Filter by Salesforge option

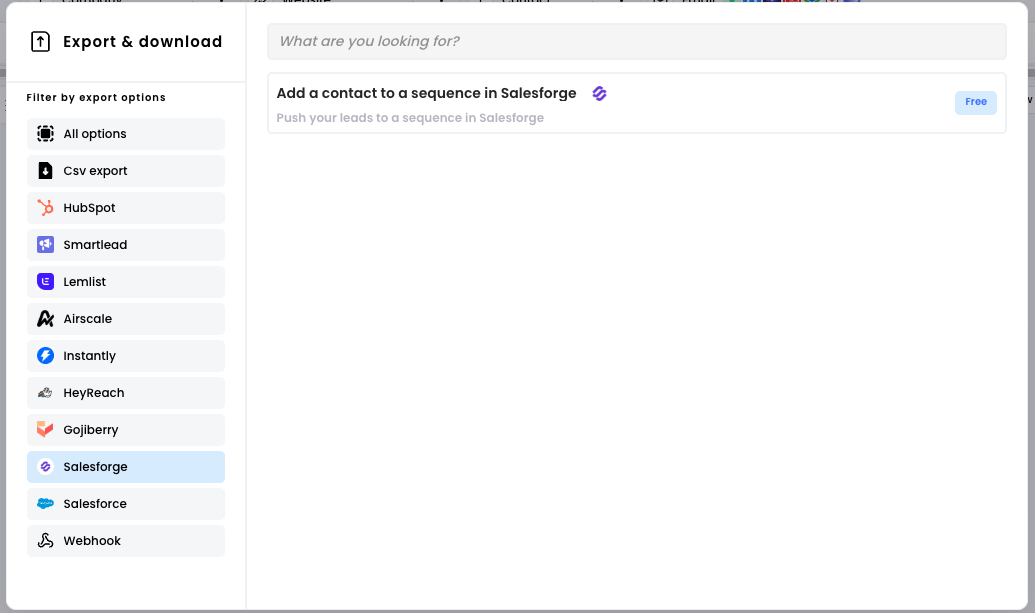tap(126, 467)
